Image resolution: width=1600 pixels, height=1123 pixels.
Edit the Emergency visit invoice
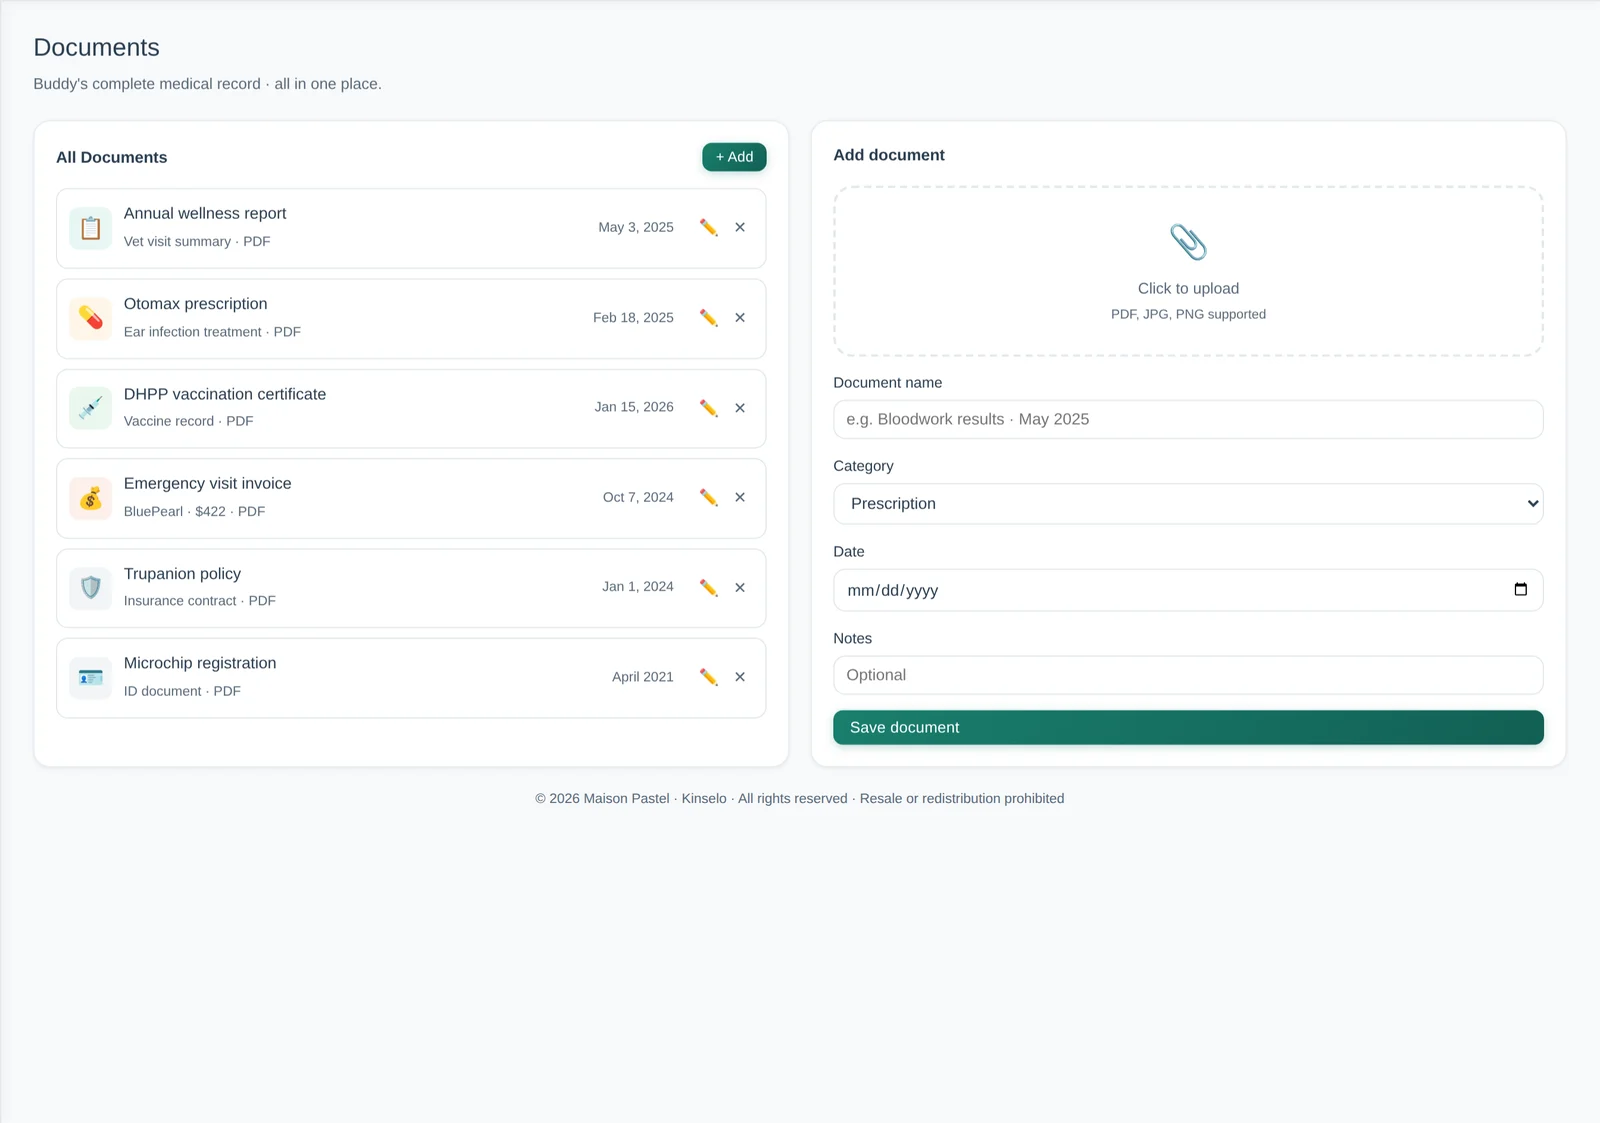point(708,497)
